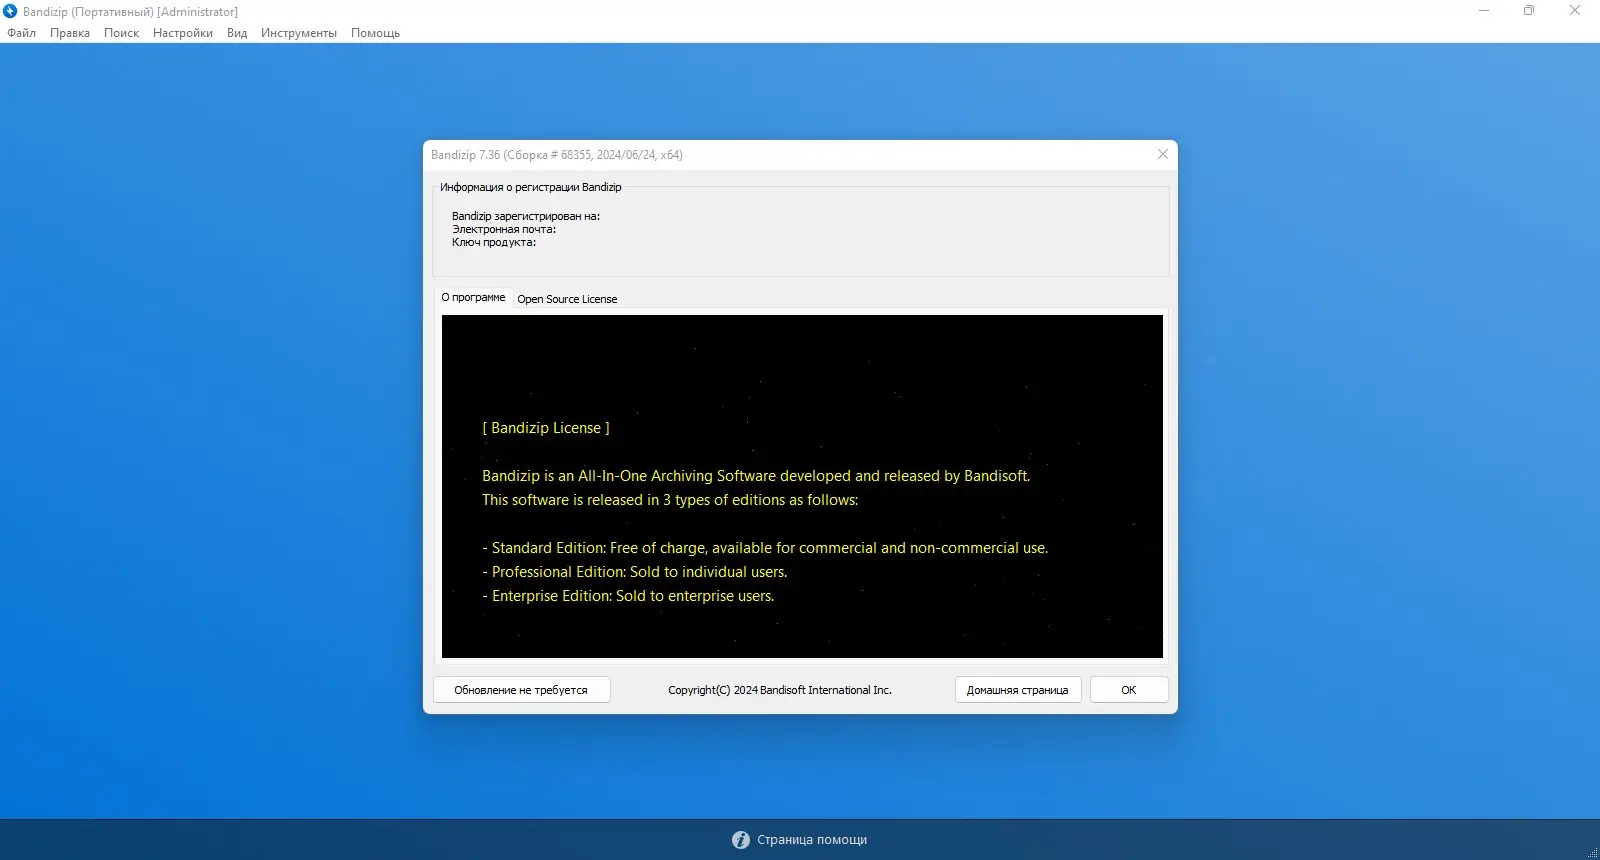Open the Настройки menu
Screen dimensions: 1600x860
tap(183, 33)
